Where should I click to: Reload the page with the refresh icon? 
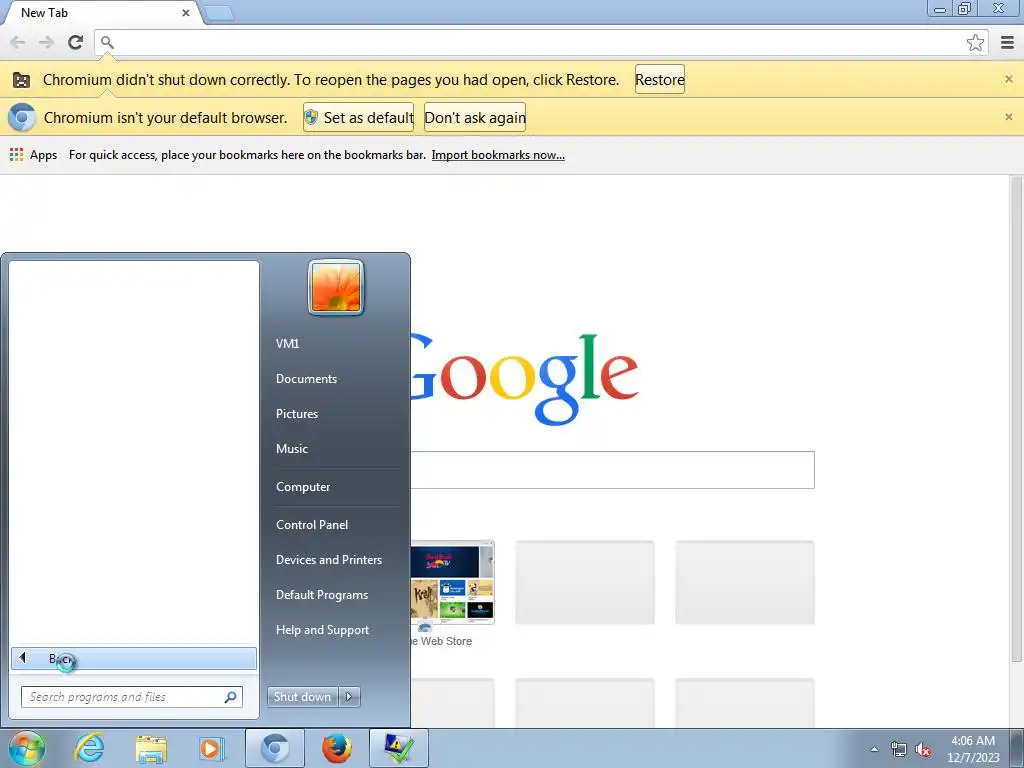click(x=76, y=42)
